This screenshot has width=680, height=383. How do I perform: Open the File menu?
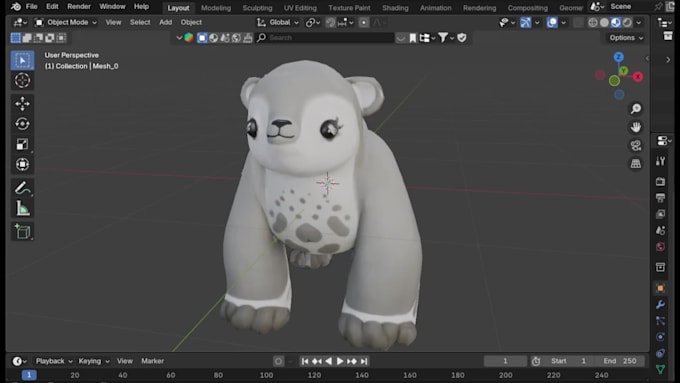(32, 7)
